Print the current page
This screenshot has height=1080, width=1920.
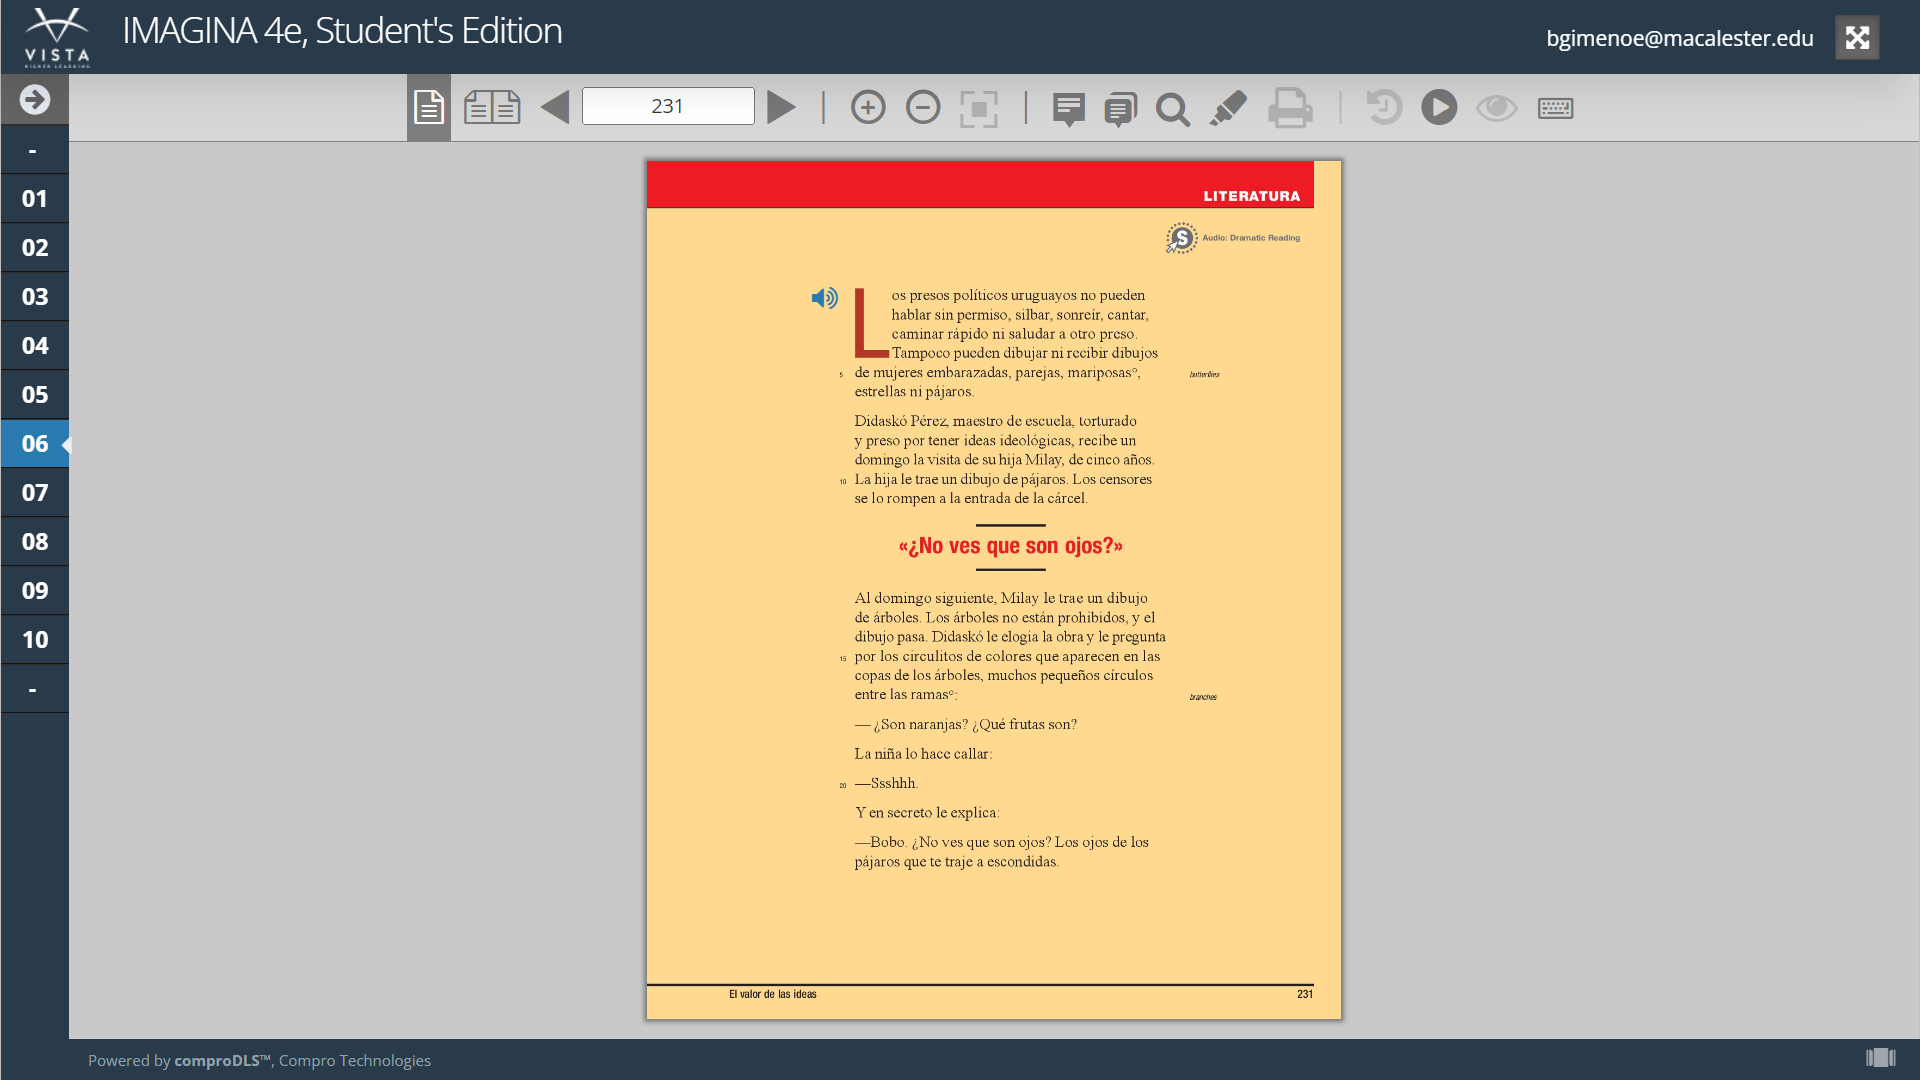tap(1290, 108)
